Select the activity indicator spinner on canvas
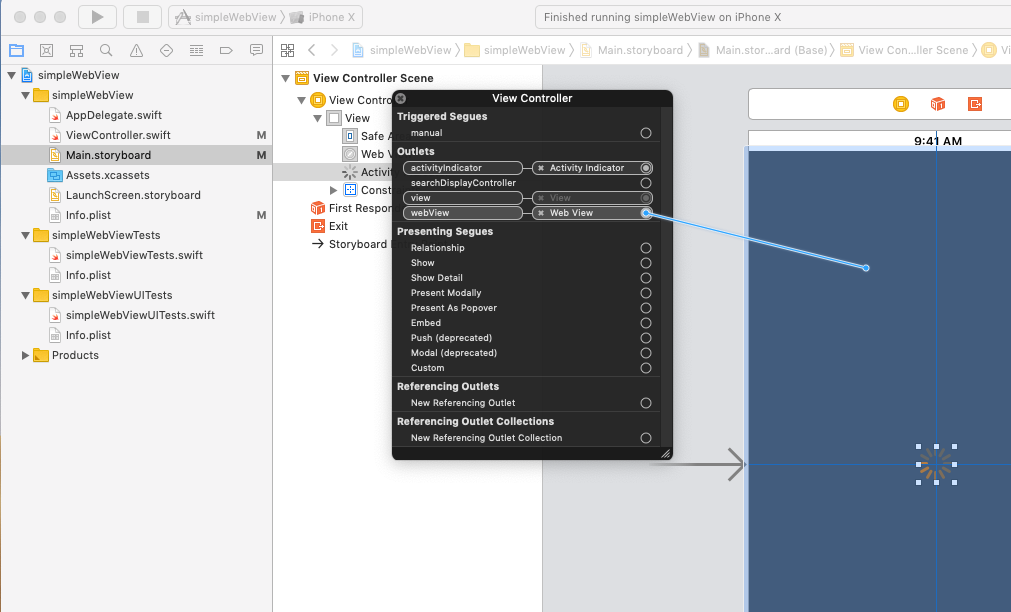This screenshot has height=612, width=1011. pyautogui.click(x=936, y=464)
